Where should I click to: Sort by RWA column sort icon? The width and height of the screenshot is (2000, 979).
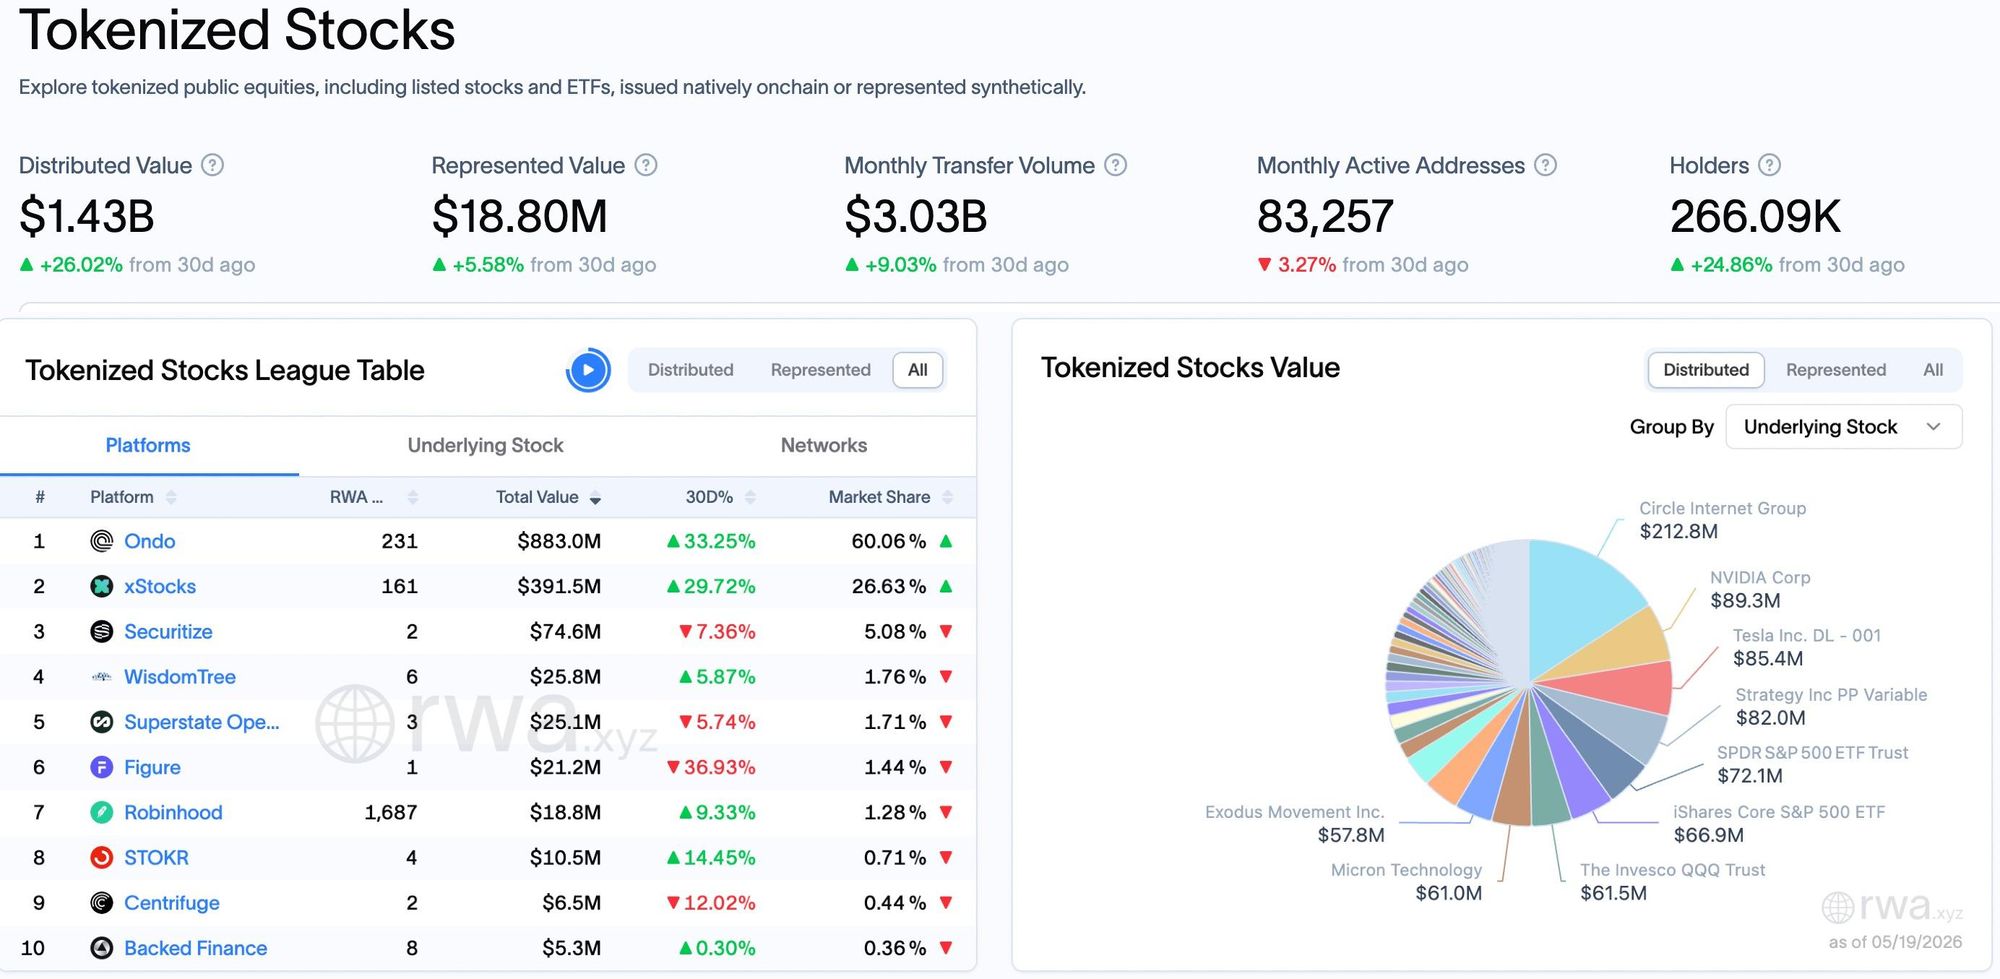pos(413,497)
